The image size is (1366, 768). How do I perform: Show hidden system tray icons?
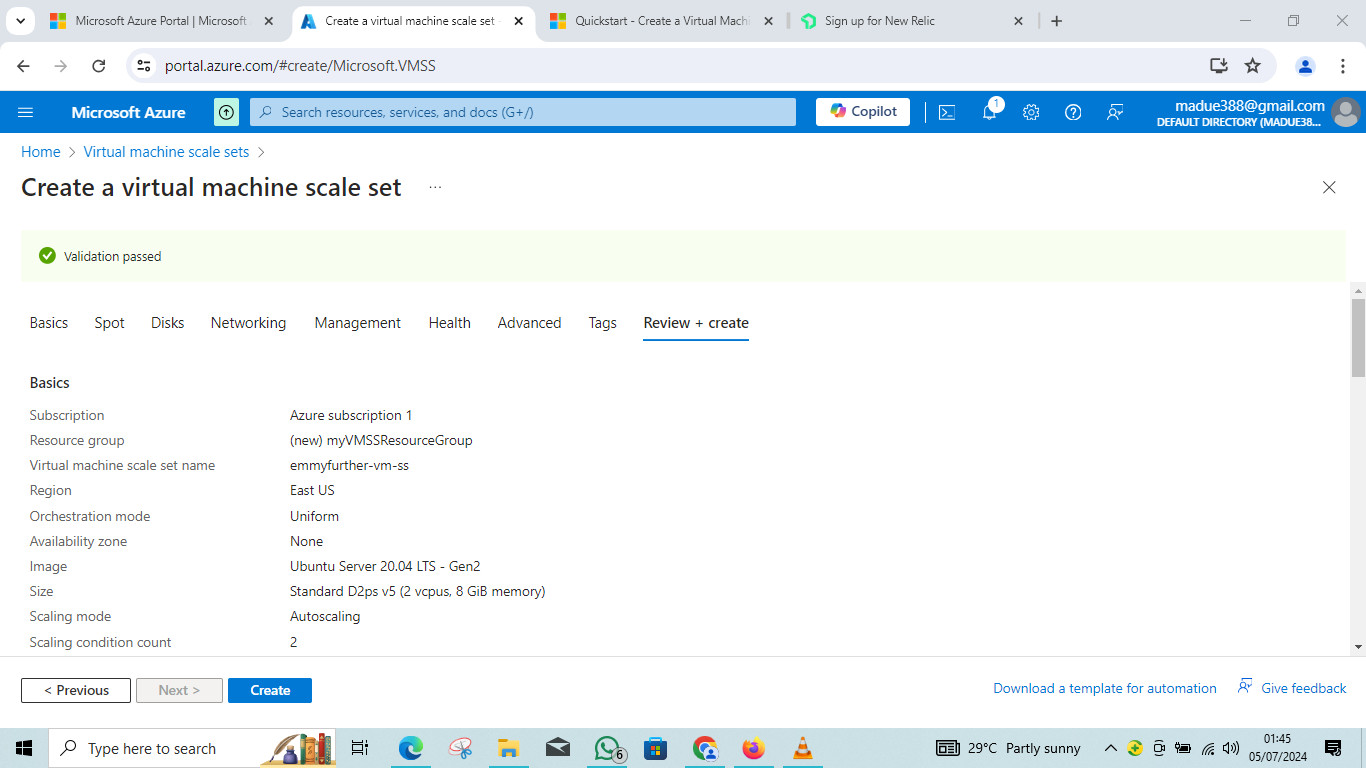pos(1110,748)
